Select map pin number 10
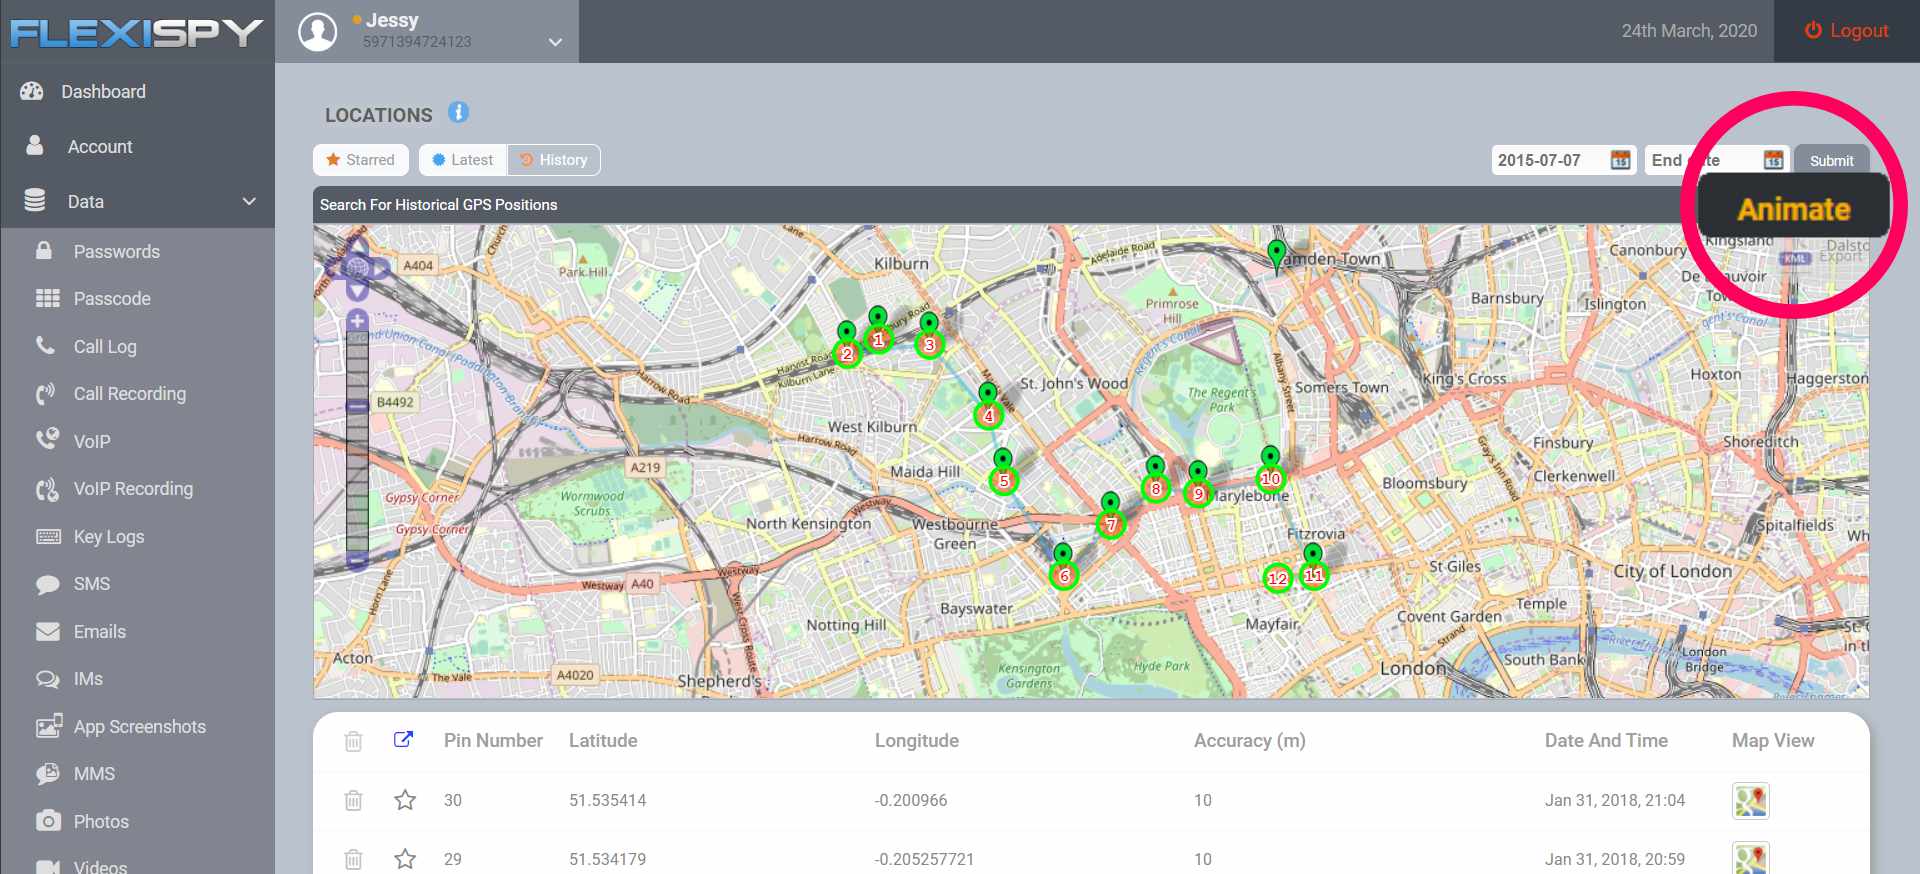Image resolution: width=1920 pixels, height=874 pixels. [1270, 478]
